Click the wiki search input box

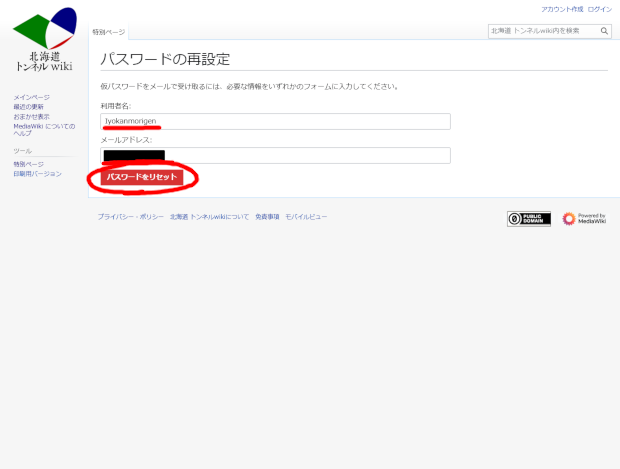click(543, 31)
